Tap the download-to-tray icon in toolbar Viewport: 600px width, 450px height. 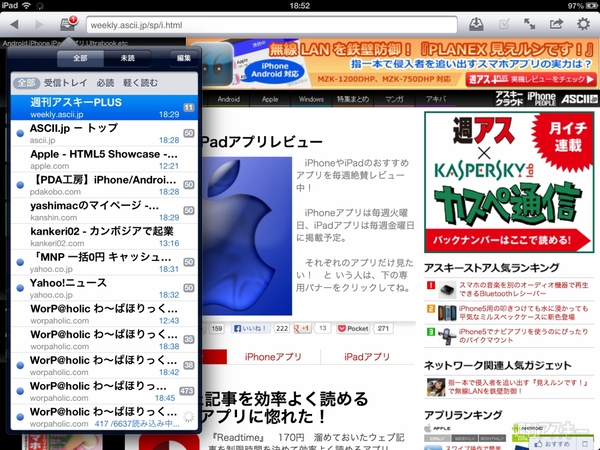476,24
